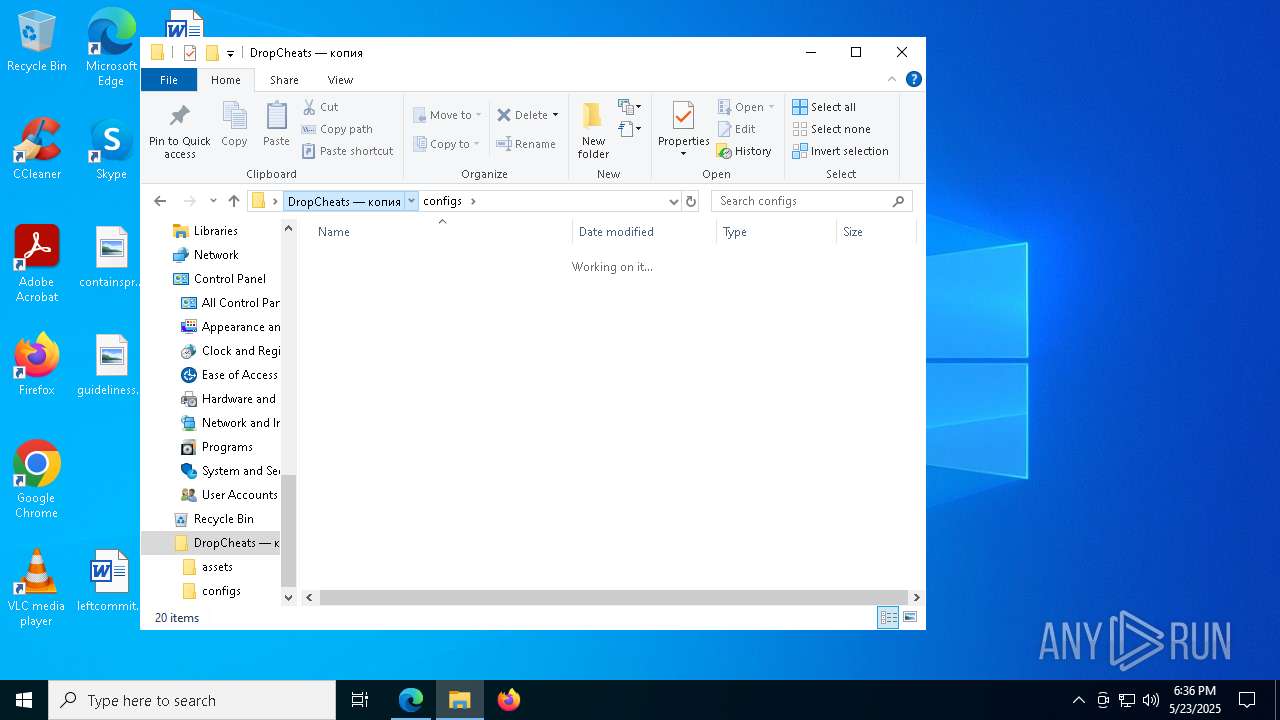Launch Firefox from the taskbar
Image resolution: width=1280 pixels, height=720 pixels.
coord(509,700)
